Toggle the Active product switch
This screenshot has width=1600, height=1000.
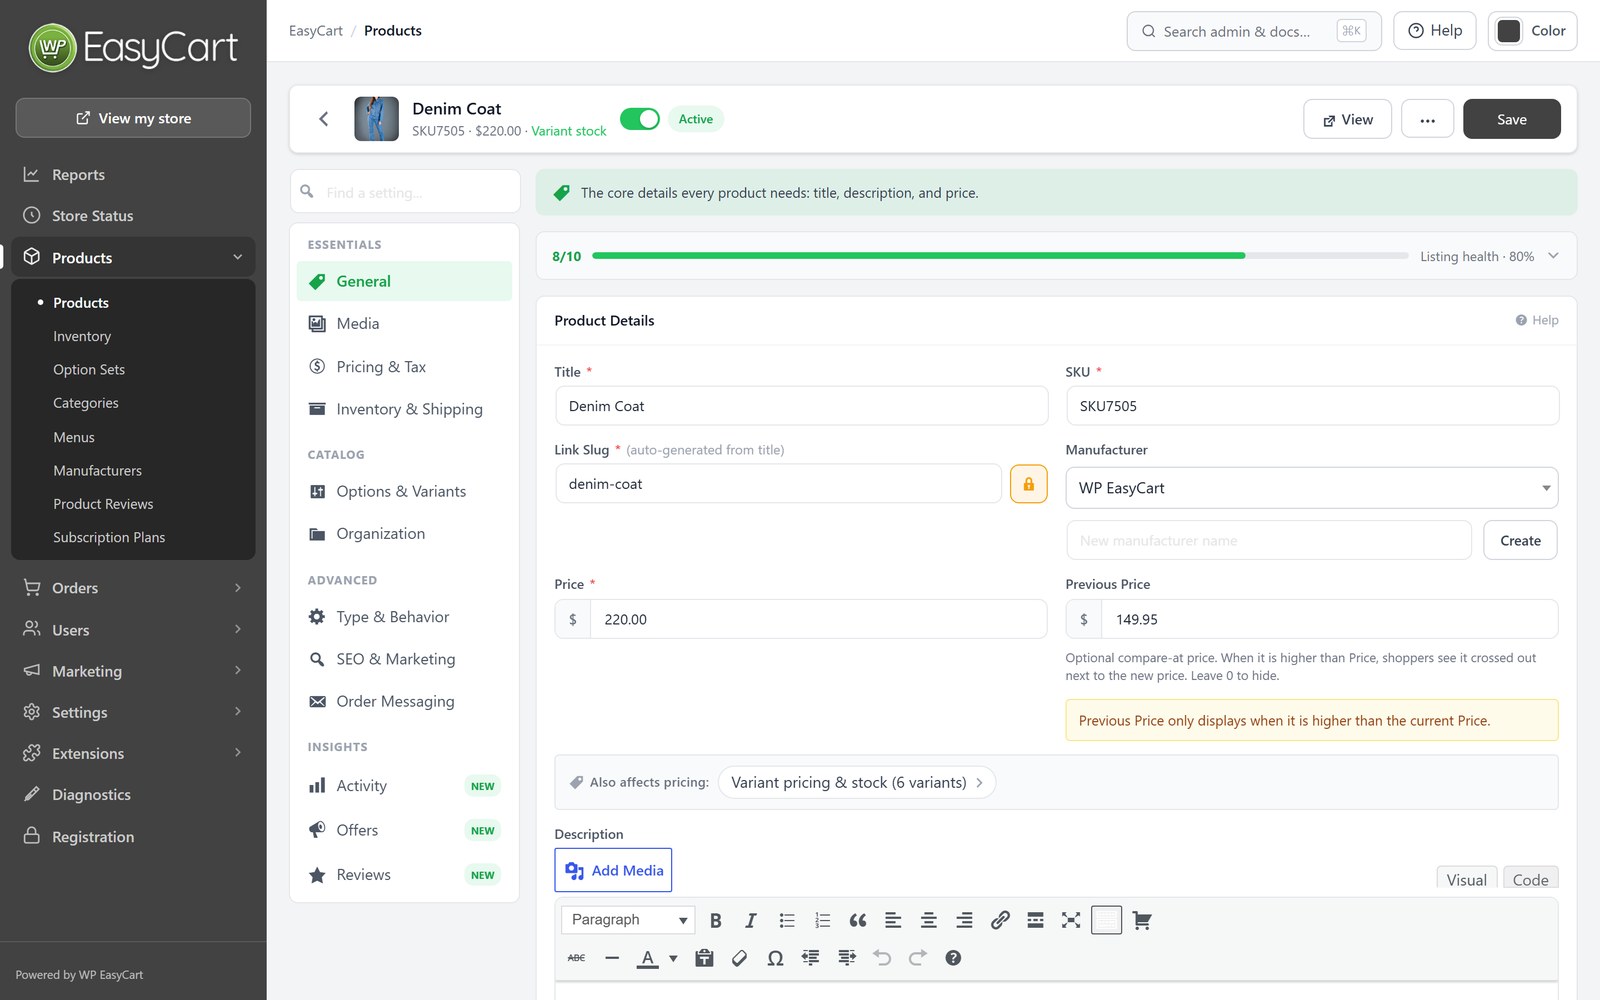coord(640,119)
